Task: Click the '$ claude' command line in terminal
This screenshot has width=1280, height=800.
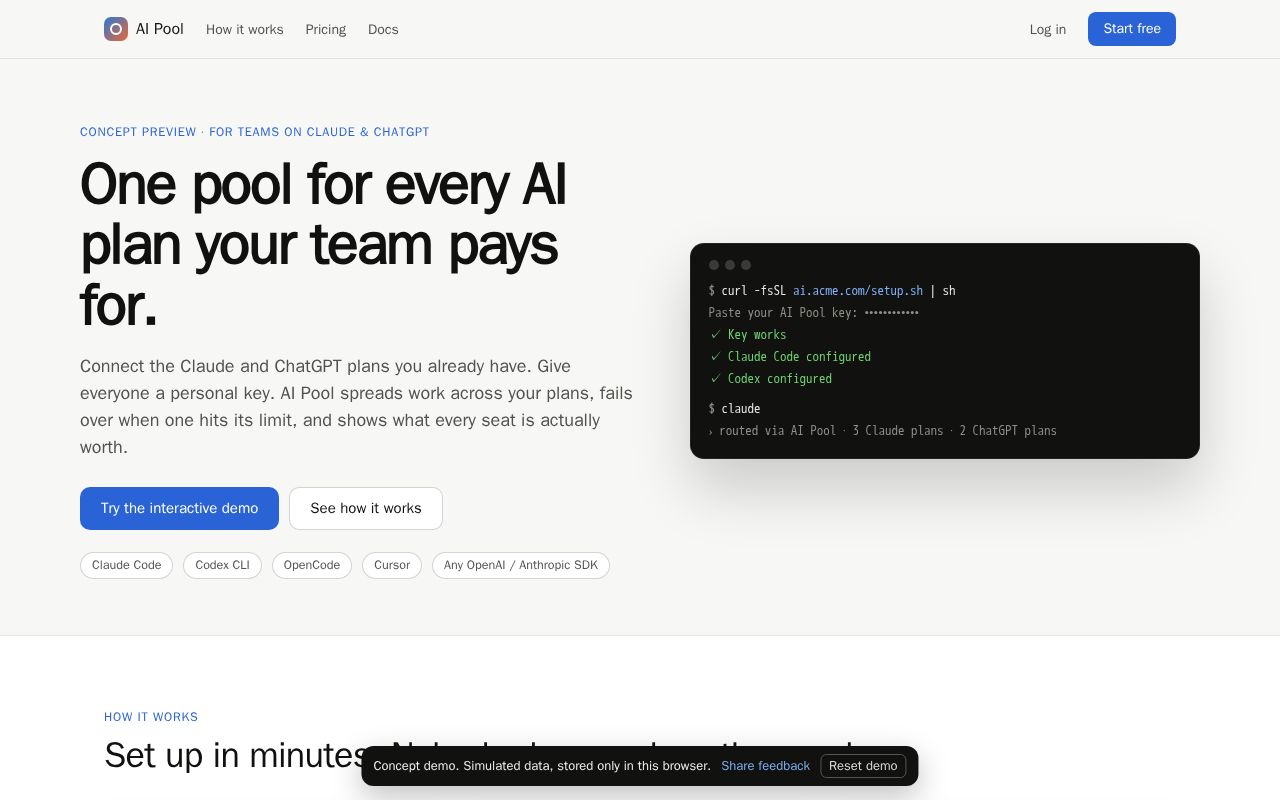Action: (735, 409)
